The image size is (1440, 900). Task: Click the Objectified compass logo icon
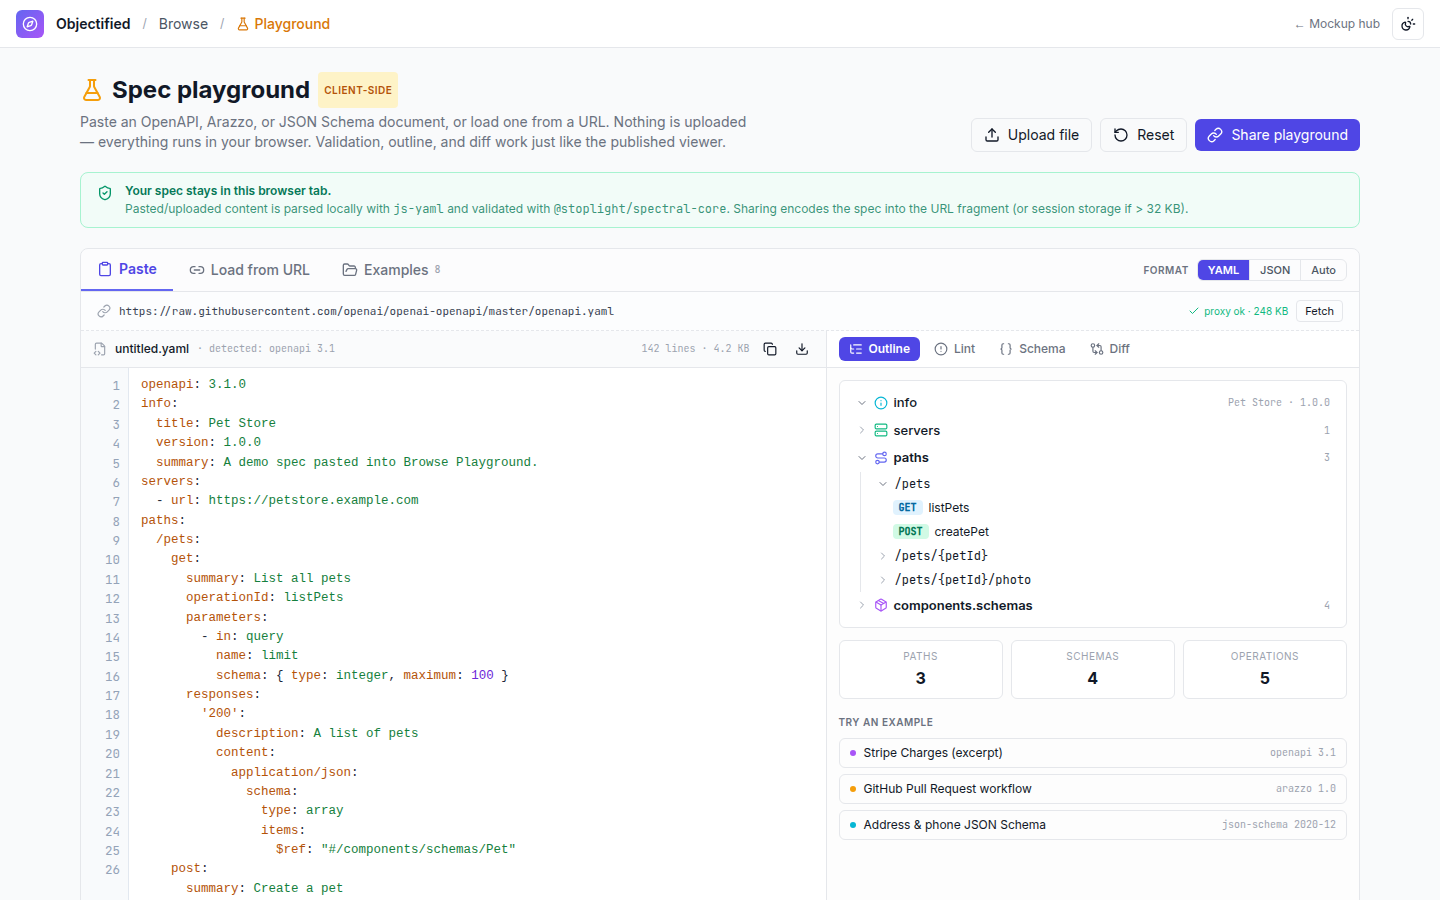click(x=30, y=24)
